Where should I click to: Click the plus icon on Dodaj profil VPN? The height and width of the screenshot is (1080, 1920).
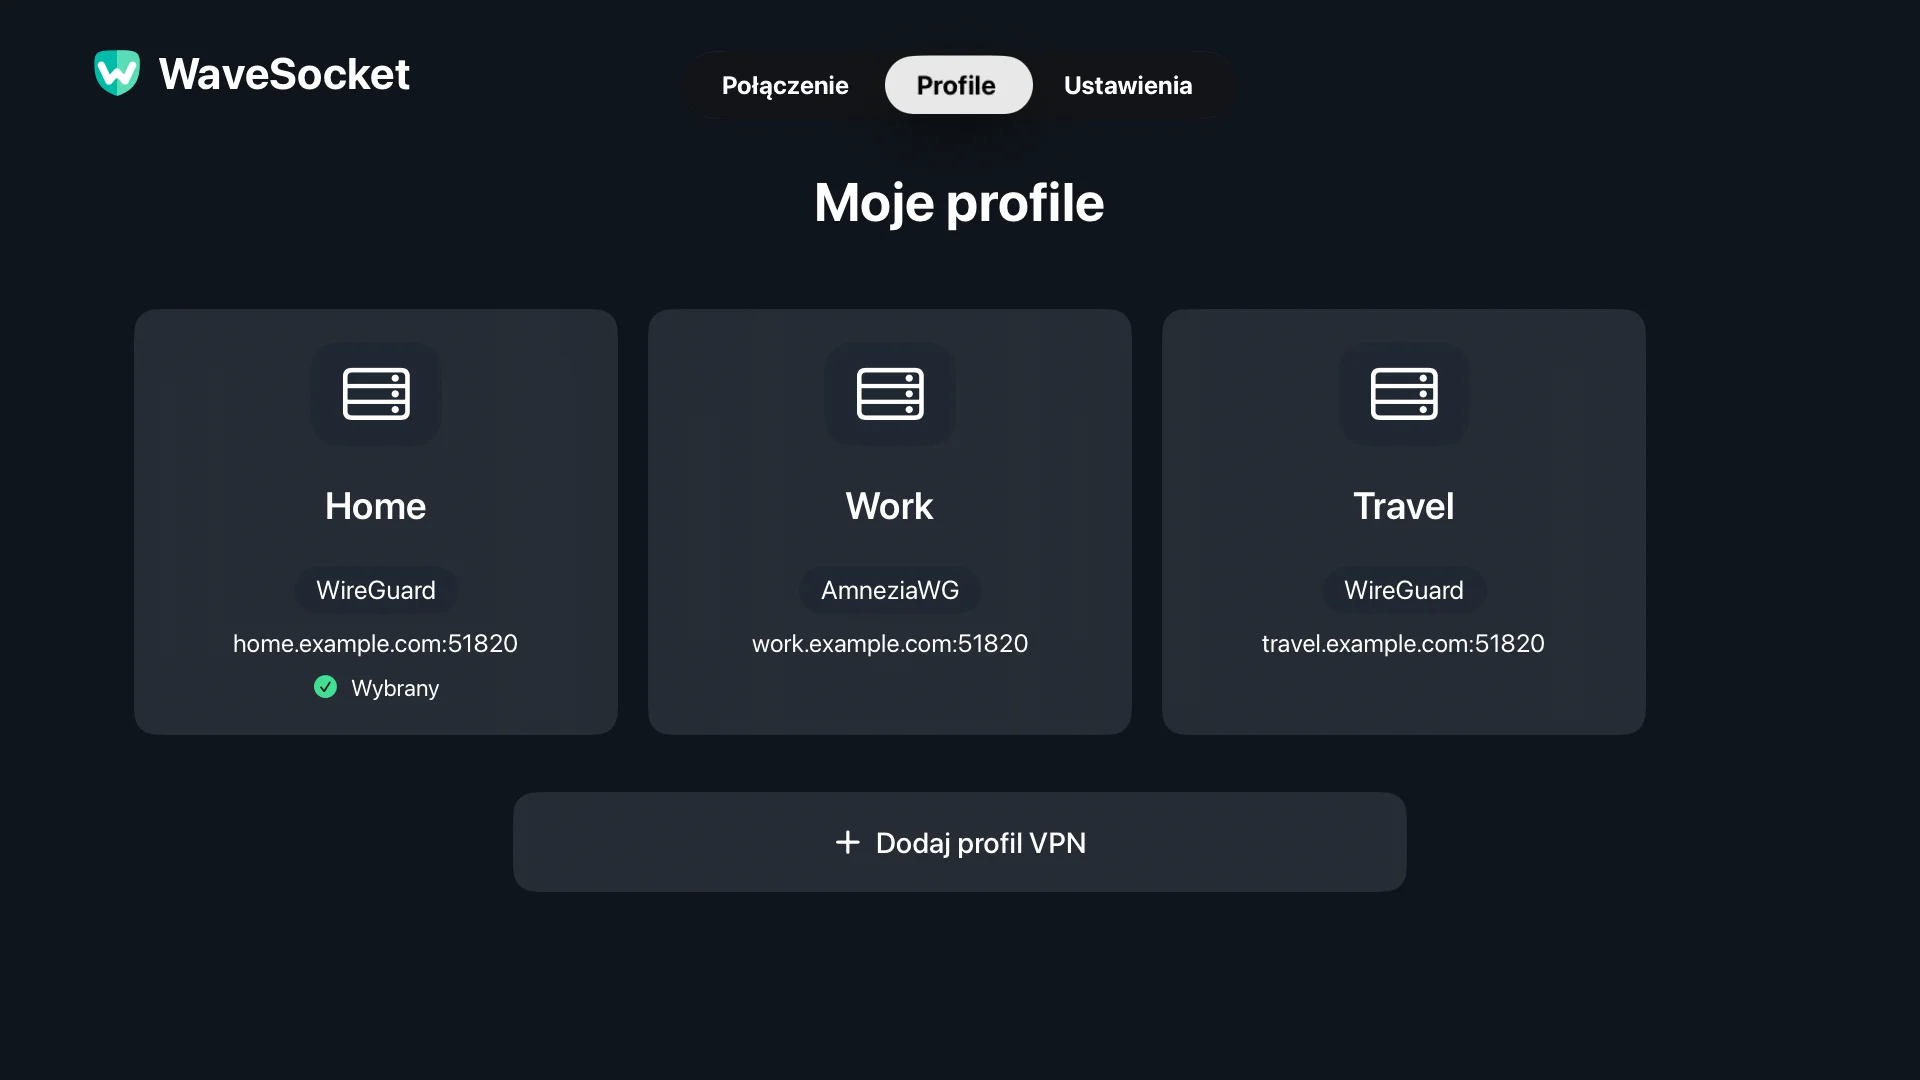click(847, 842)
